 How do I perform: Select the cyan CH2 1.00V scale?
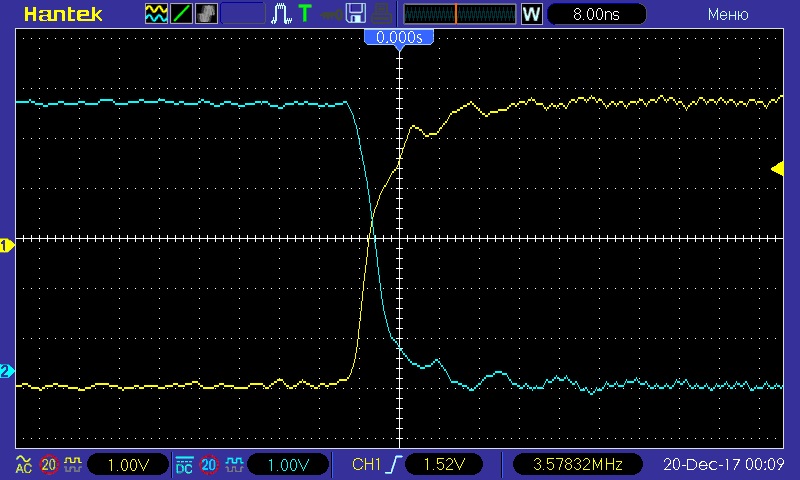288,465
